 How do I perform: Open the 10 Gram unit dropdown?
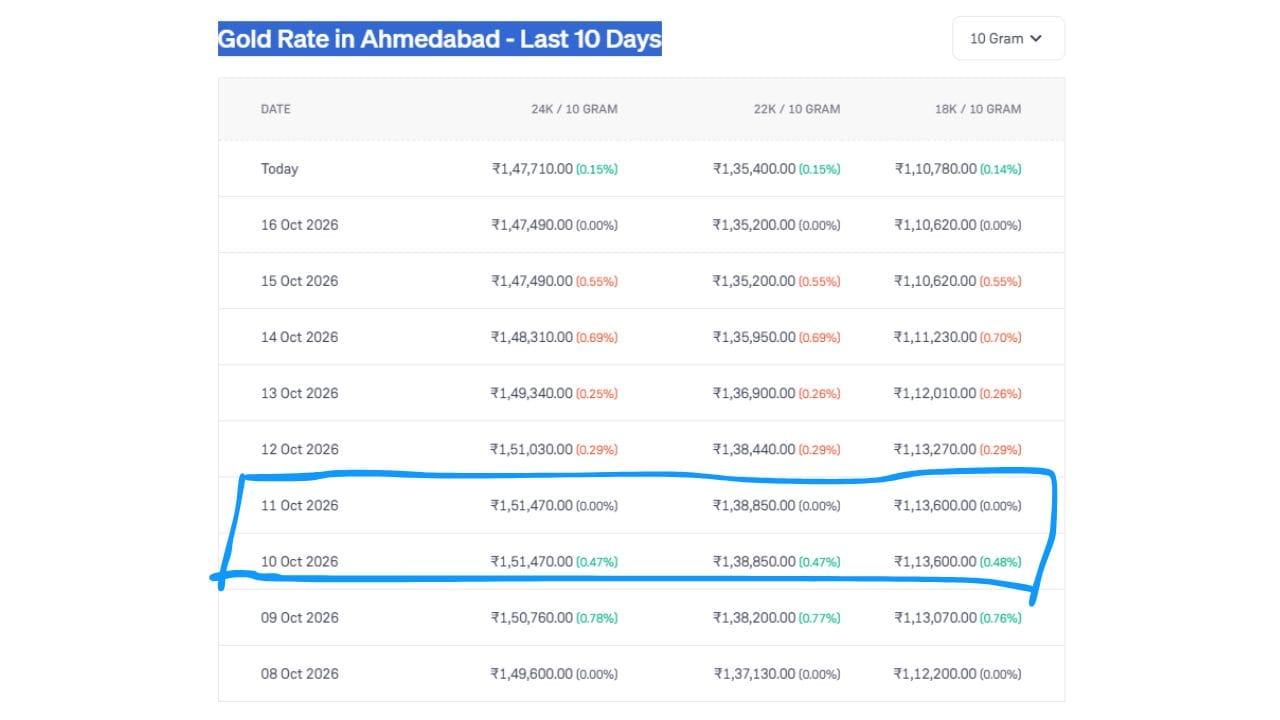click(1008, 38)
